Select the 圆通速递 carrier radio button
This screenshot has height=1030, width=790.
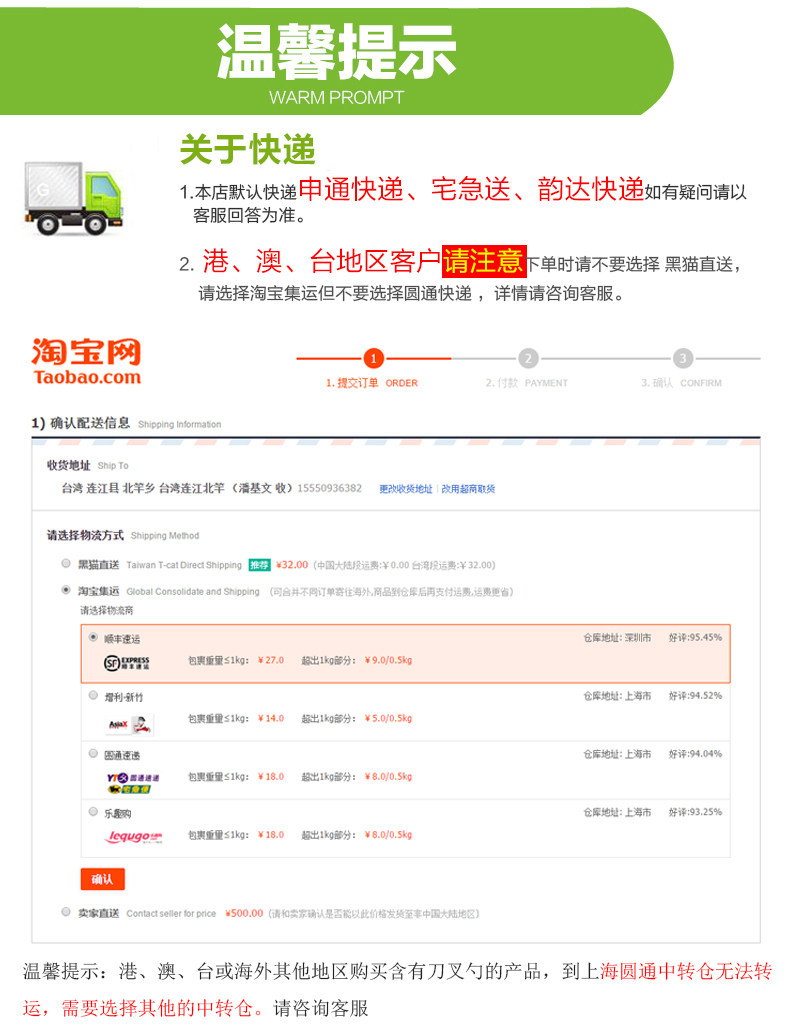point(93,753)
